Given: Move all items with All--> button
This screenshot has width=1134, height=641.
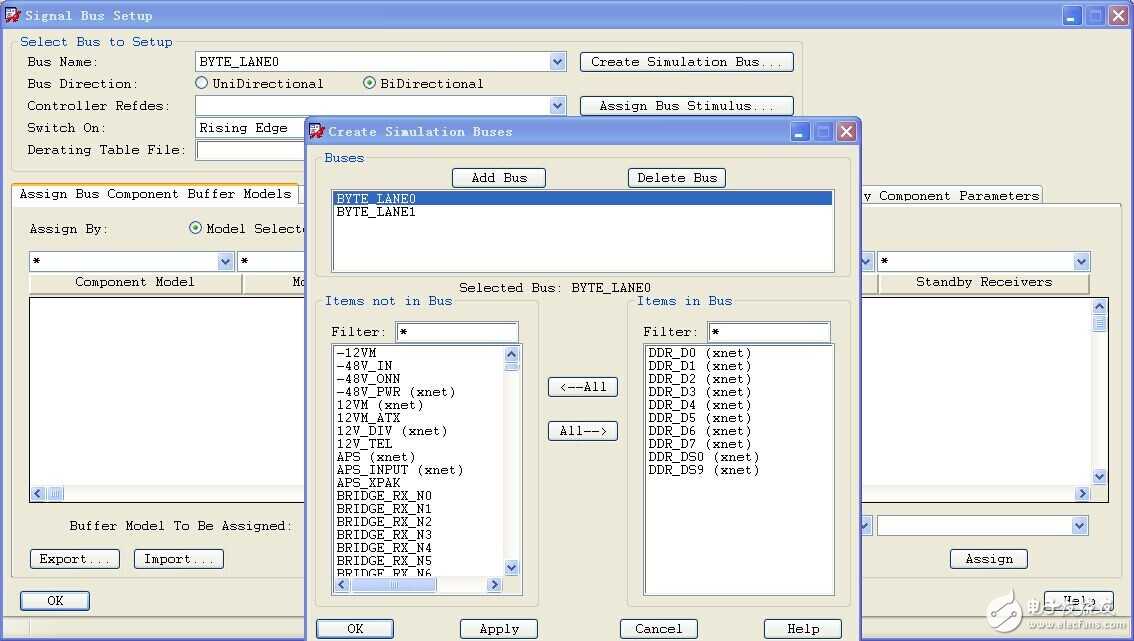Looking at the screenshot, I should click(582, 431).
